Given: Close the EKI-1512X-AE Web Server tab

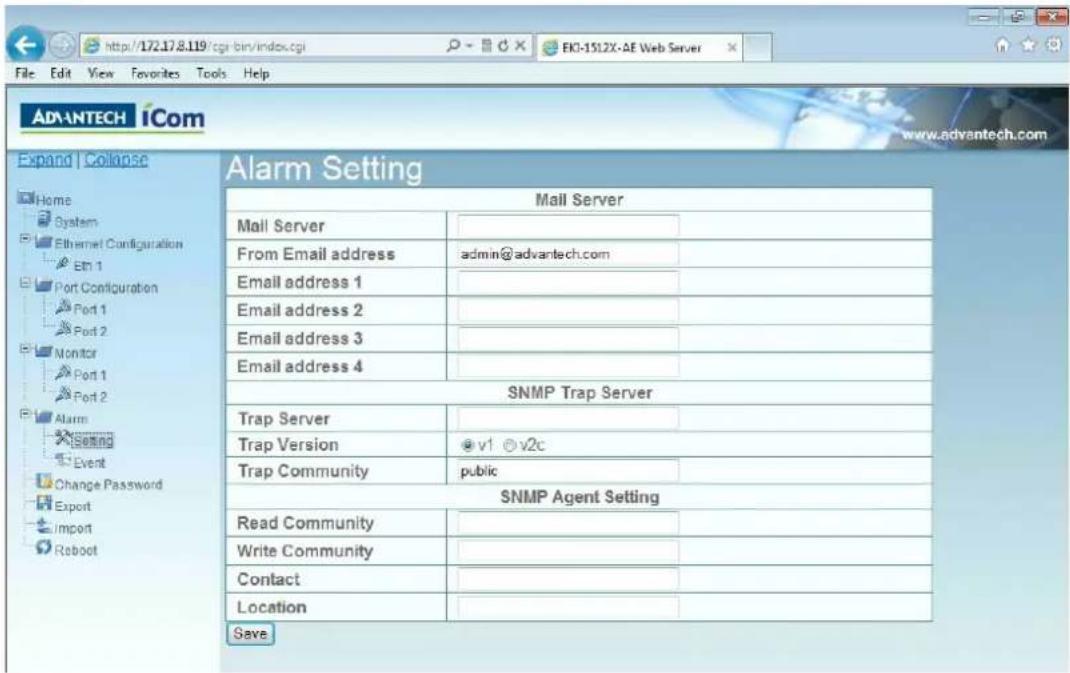Looking at the screenshot, I should pyautogui.click(x=732, y=47).
